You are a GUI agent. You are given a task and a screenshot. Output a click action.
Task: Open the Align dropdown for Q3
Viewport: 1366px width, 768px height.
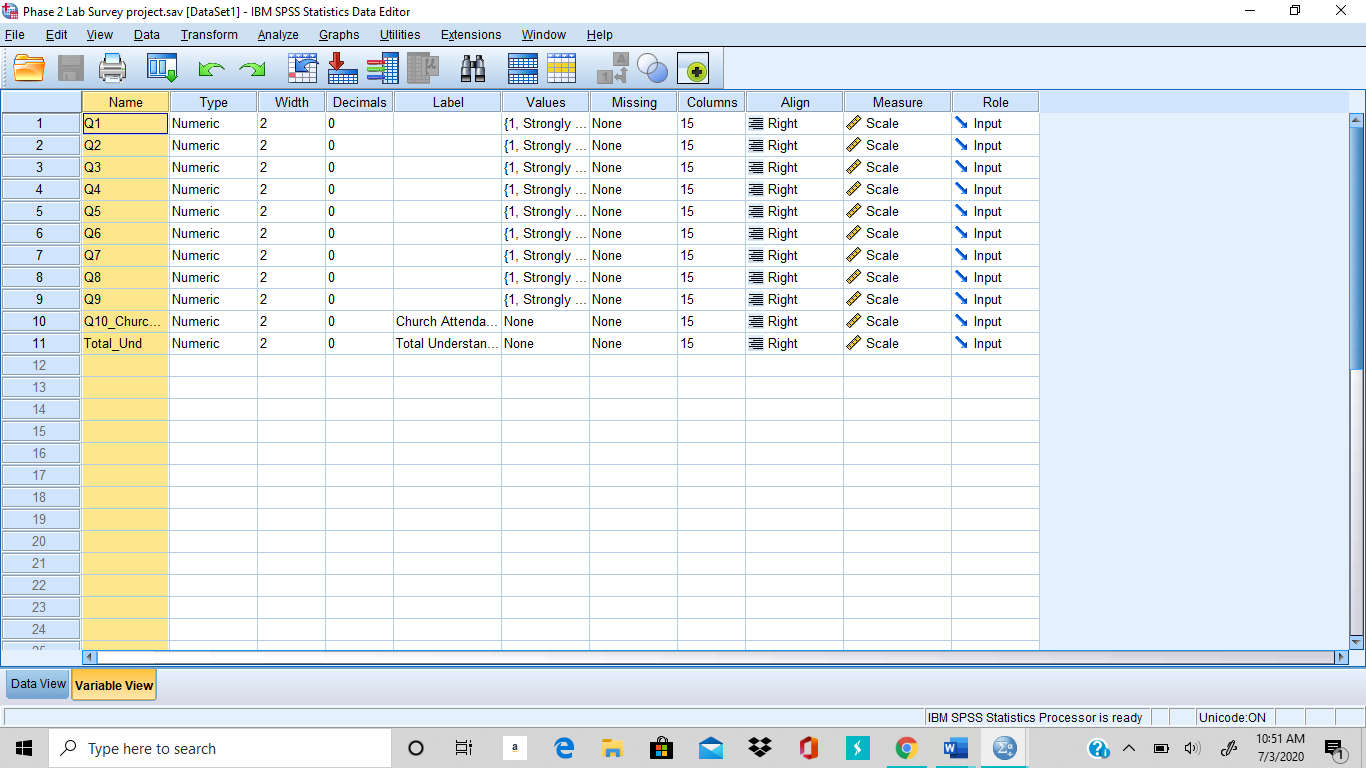(791, 167)
